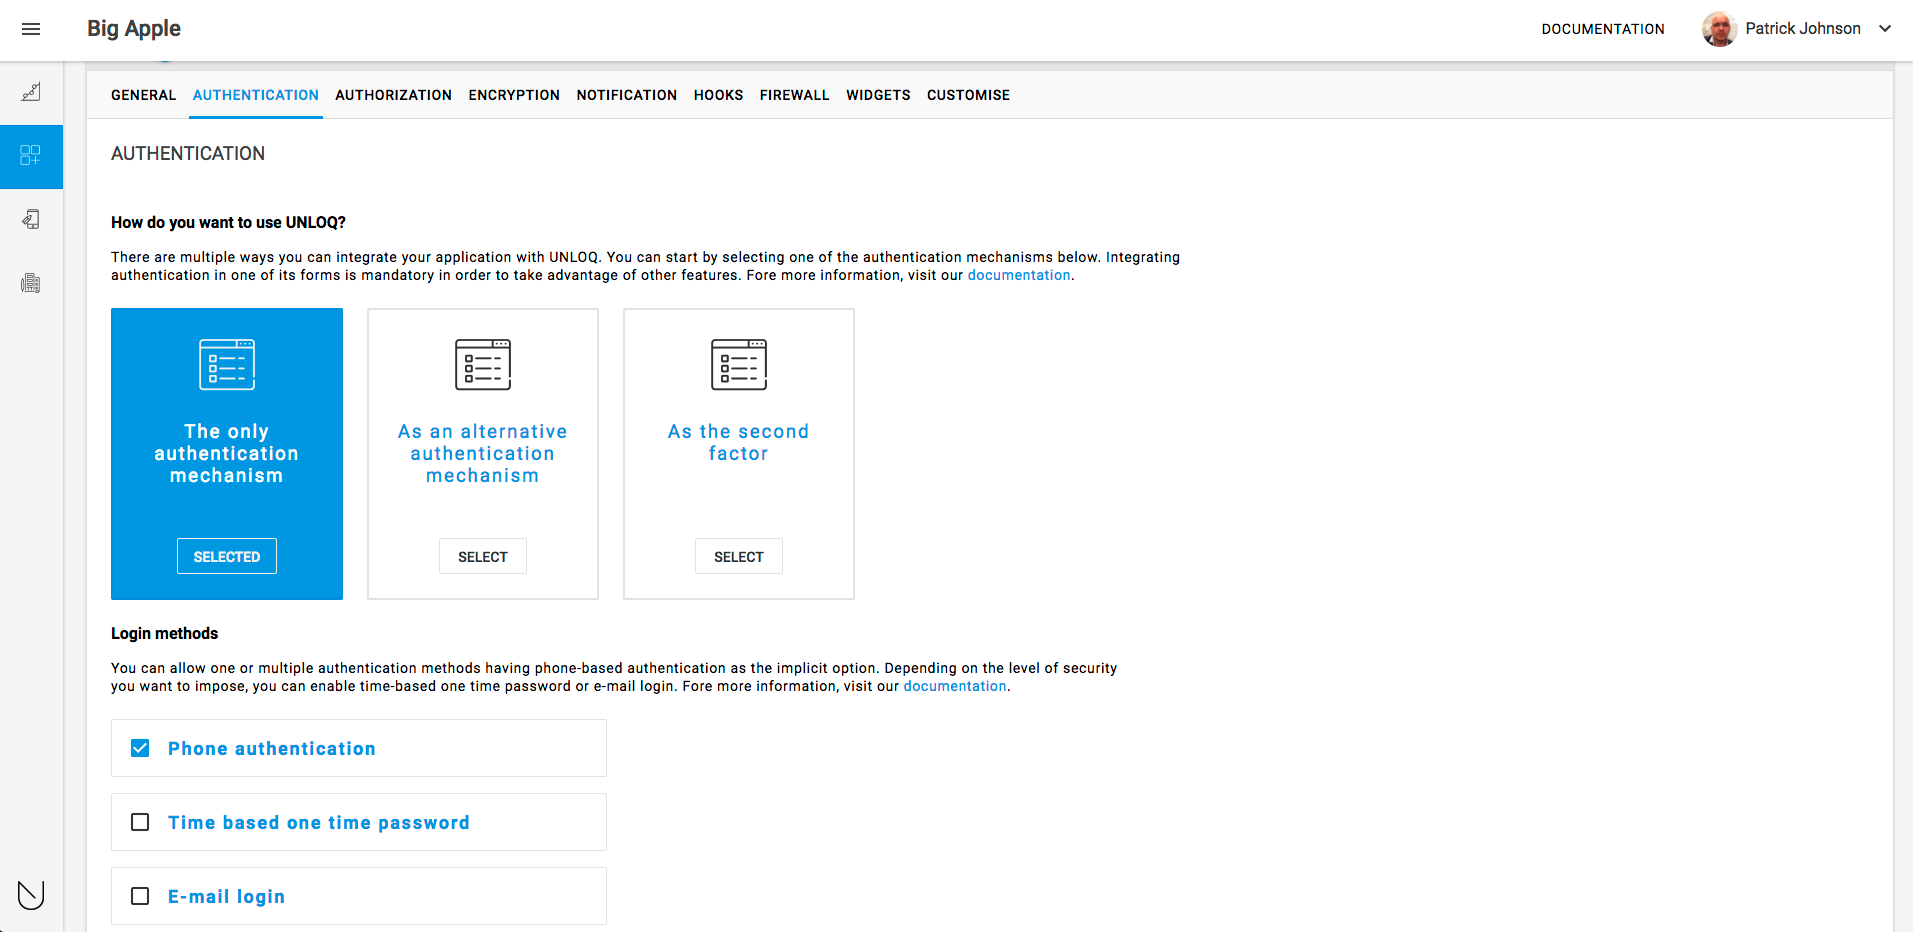1913x932 pixels.
Task: Open the organization building sidebar icon
Action: click(31, 283)
